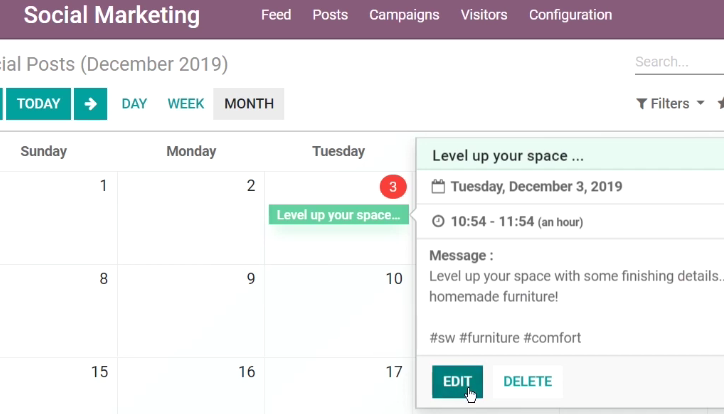Select the MONTH view

click(x=249, y=104)
